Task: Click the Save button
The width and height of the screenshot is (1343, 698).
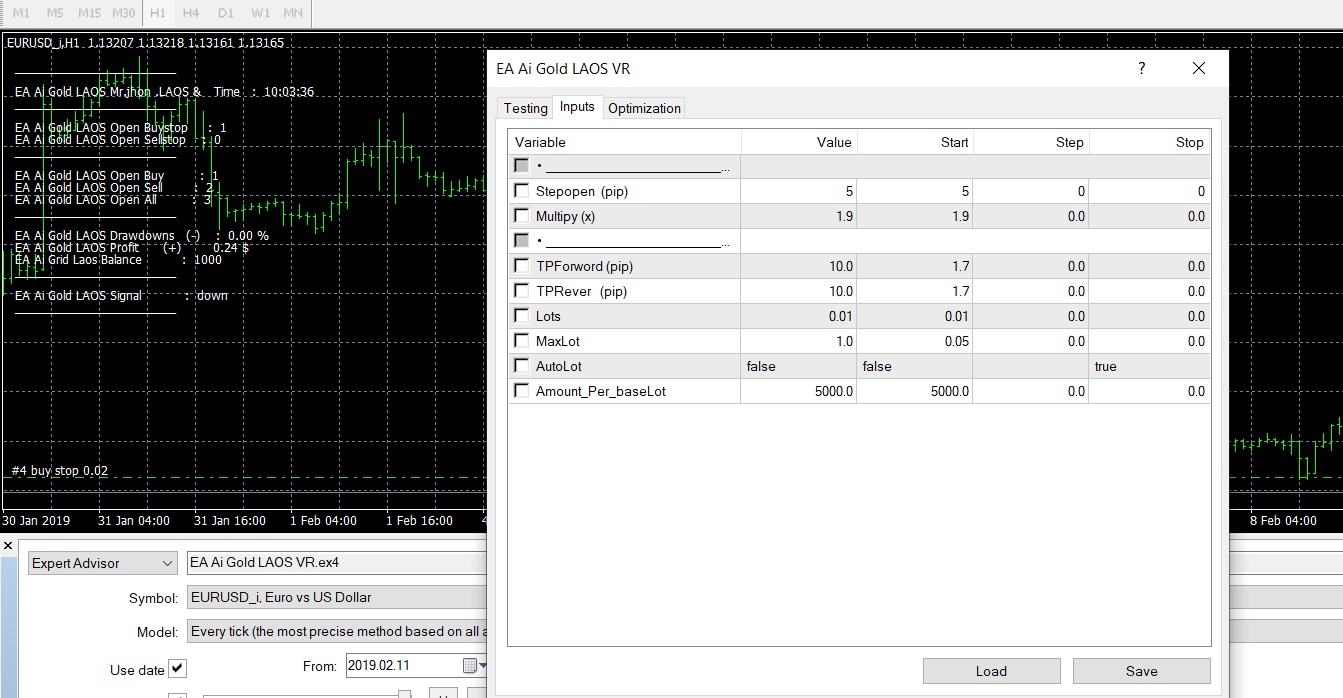Action: (x=1141, y=671)
